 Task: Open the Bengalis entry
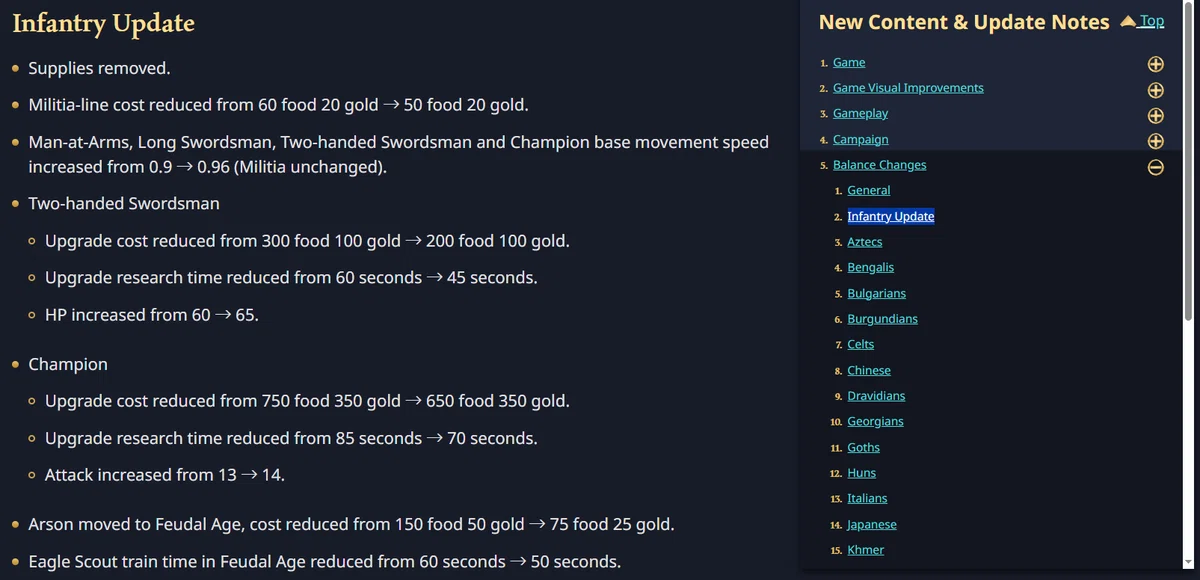click(x=870, y=267)
